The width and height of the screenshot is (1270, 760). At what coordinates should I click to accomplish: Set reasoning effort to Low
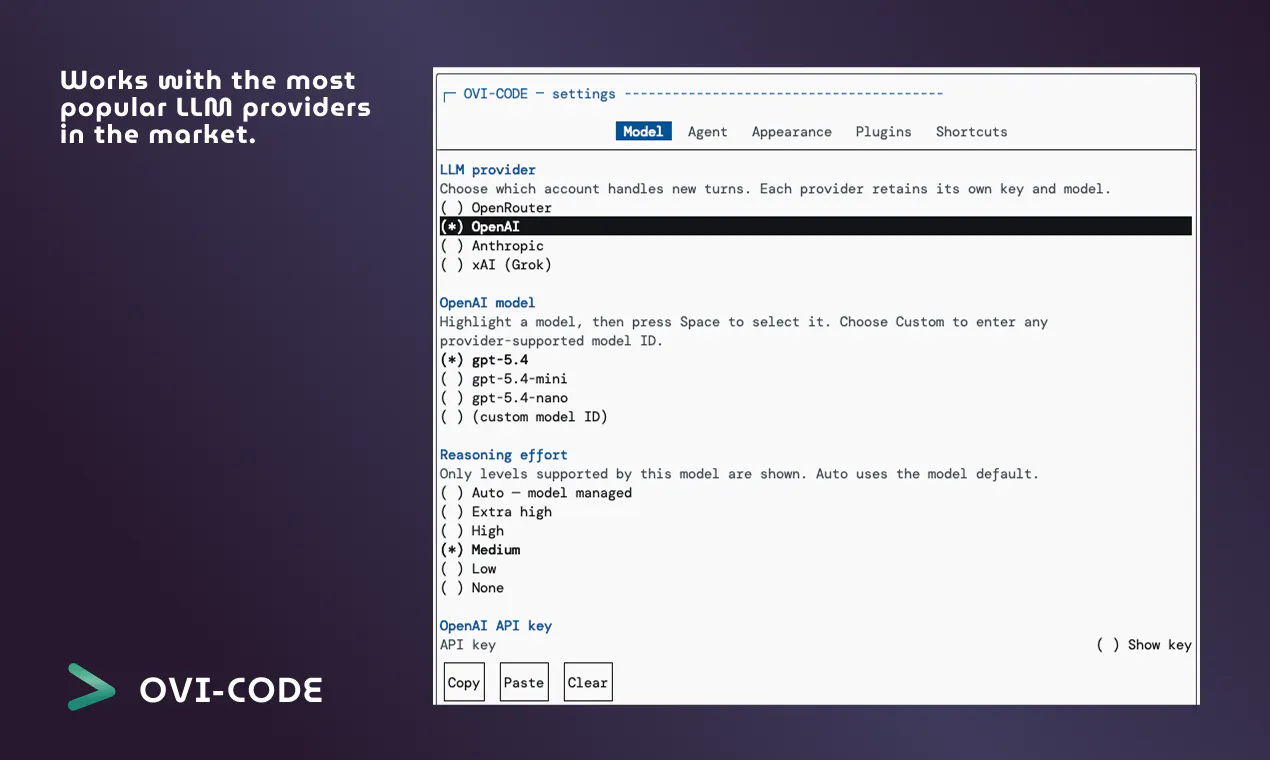point(468,569)
